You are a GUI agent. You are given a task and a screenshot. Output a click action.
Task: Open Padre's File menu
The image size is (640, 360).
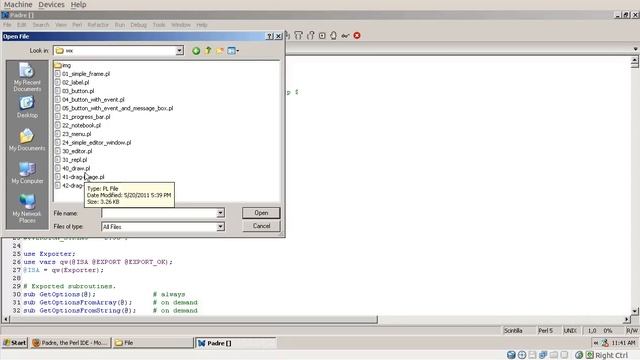(x=7, y=25)
